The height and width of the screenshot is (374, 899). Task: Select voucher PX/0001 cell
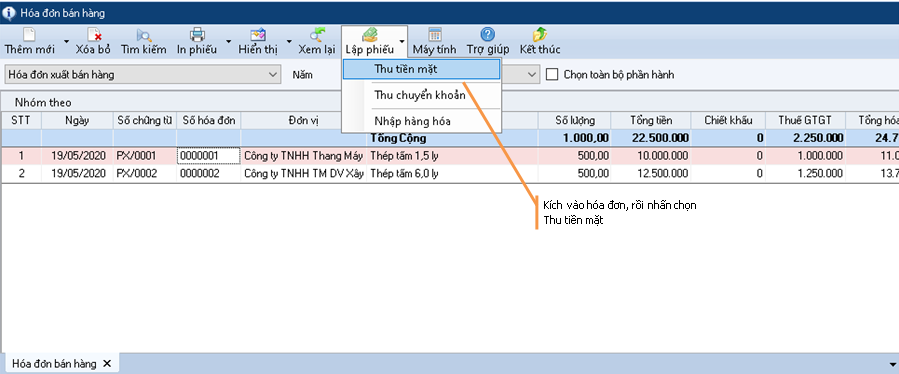coord(144,155)
